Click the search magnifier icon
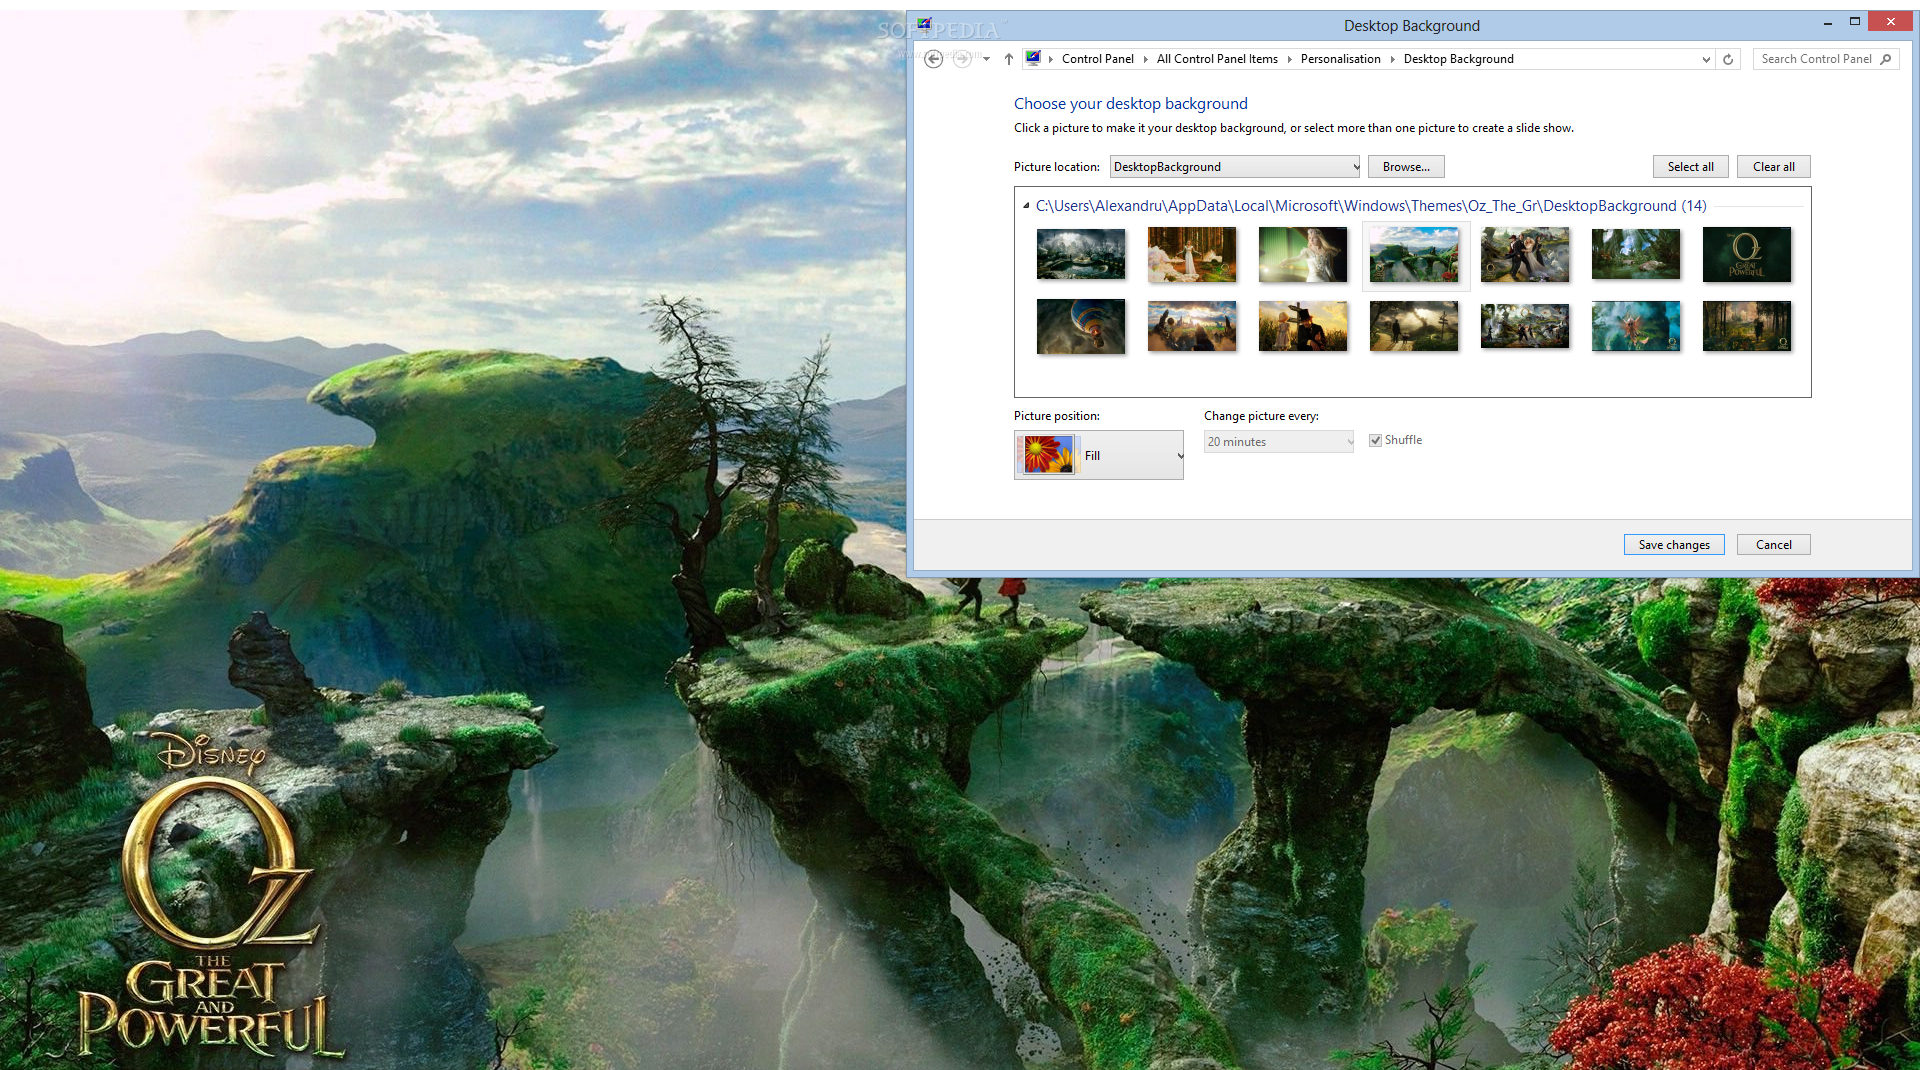This screenshot has width=1920, height=1070. [1886, 59]
